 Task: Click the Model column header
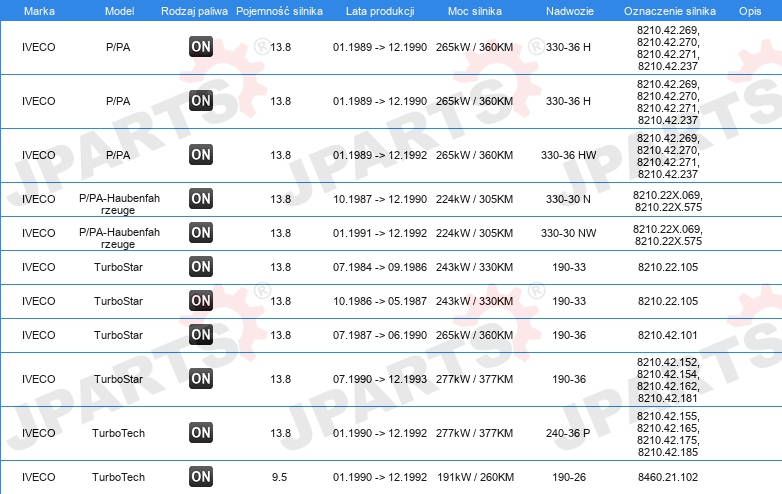pos(119,11)
